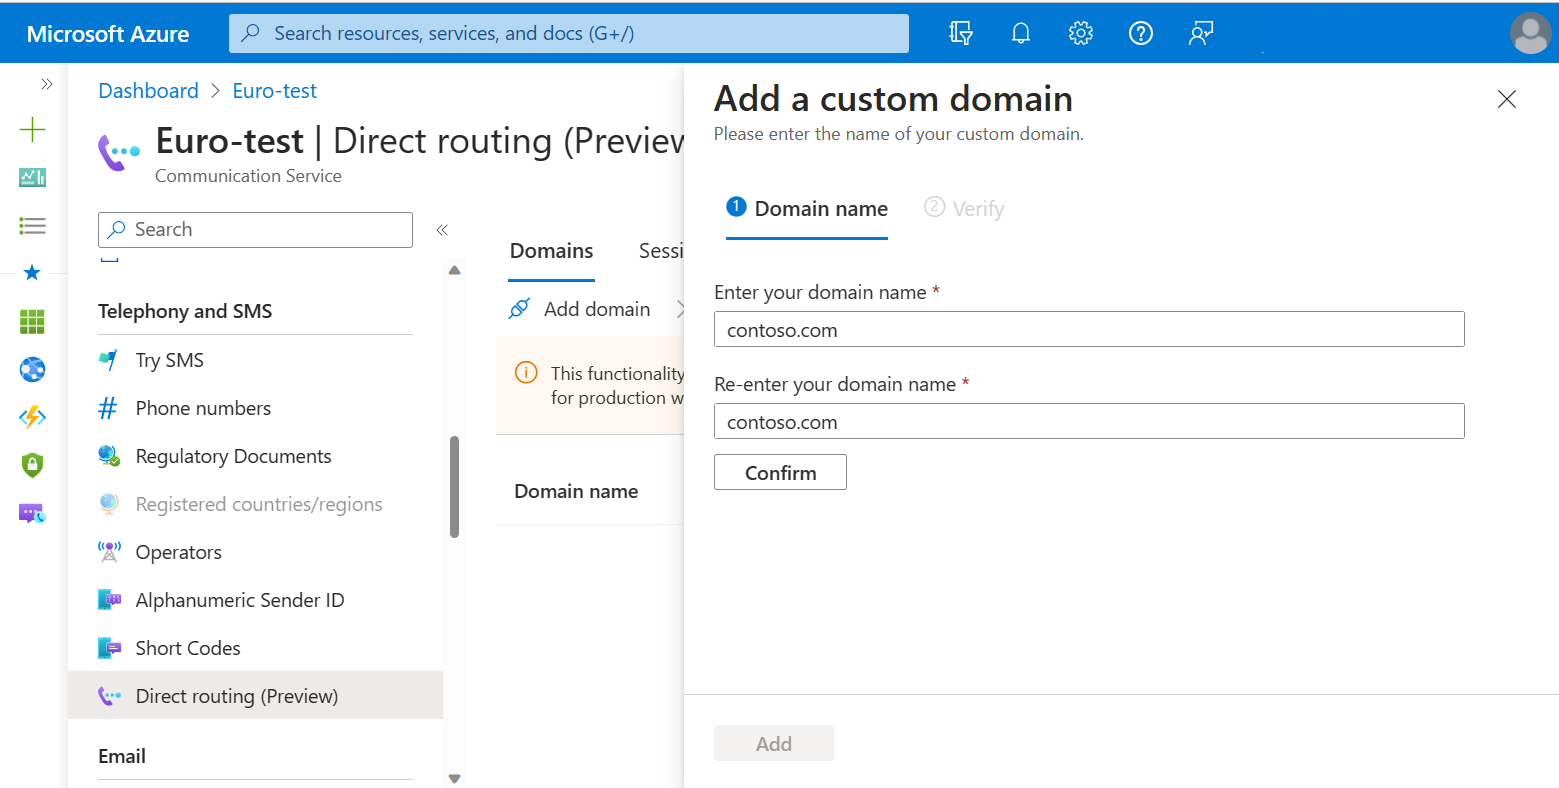The height and width of the screenshot is (788, 1559).
Task: Focus the global Azure search box
Action: (x=569, y=33)
